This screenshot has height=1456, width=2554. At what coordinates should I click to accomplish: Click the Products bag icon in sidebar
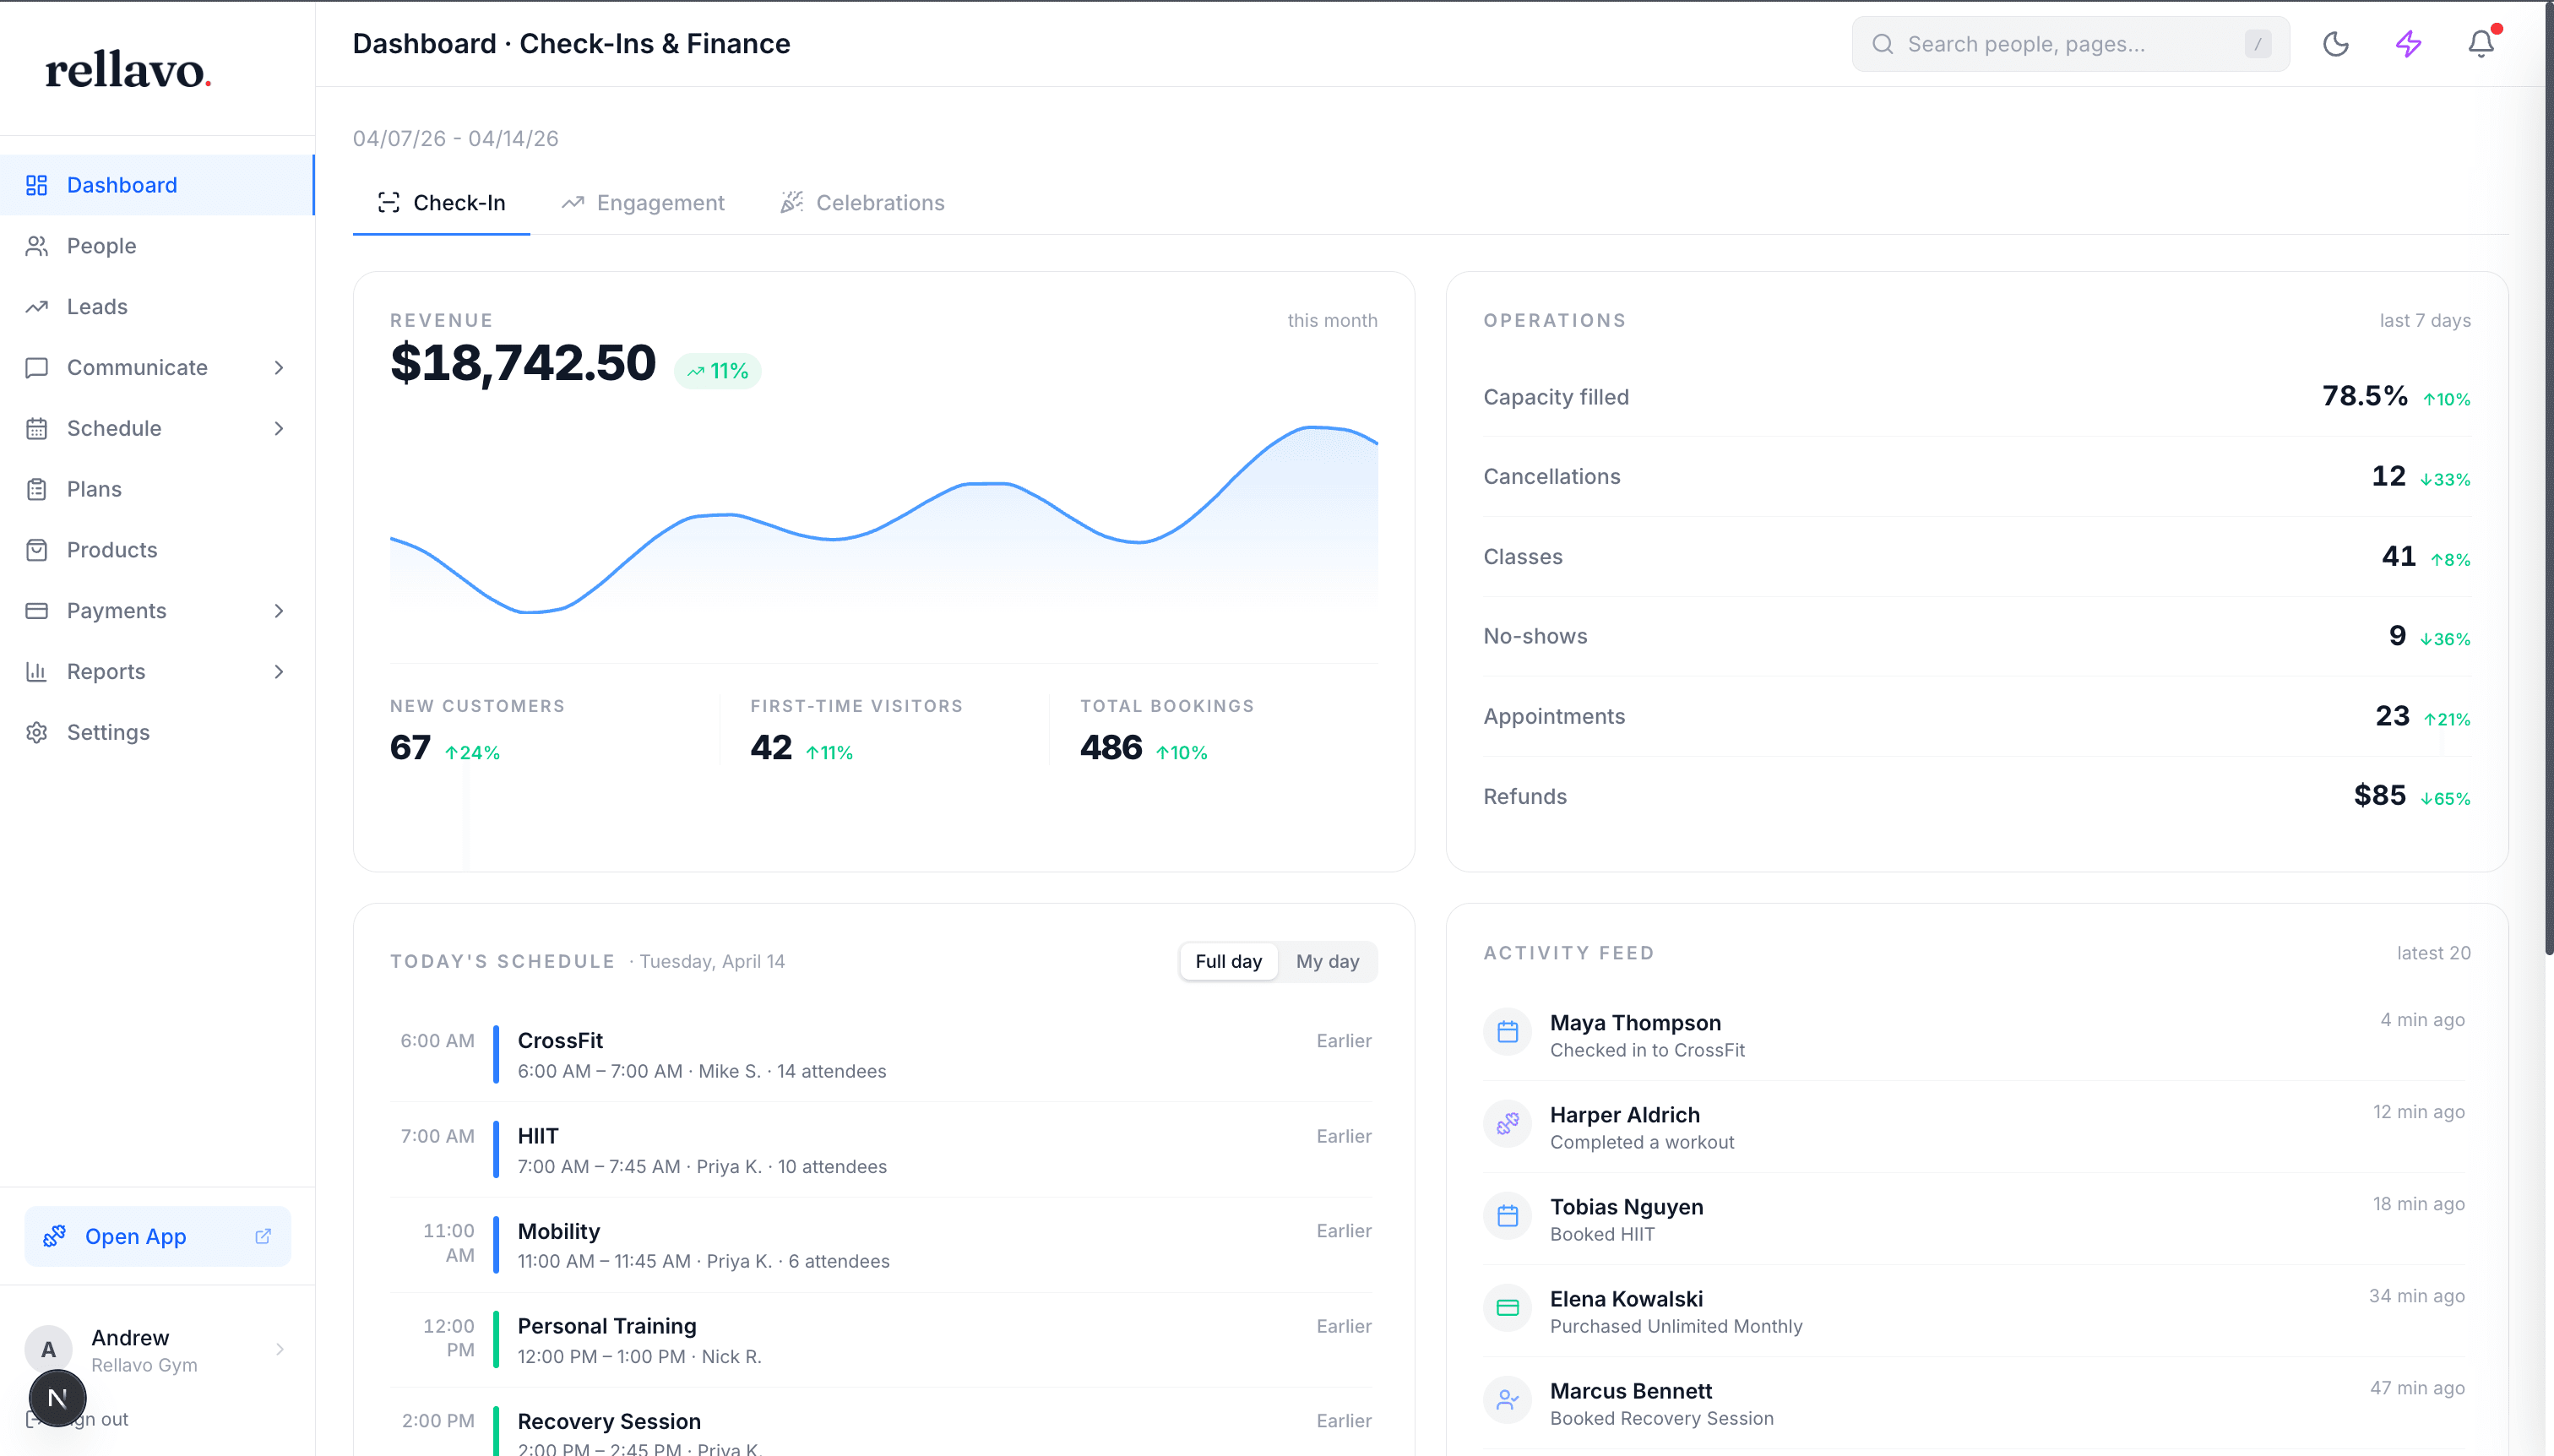(x=37, y=549)
